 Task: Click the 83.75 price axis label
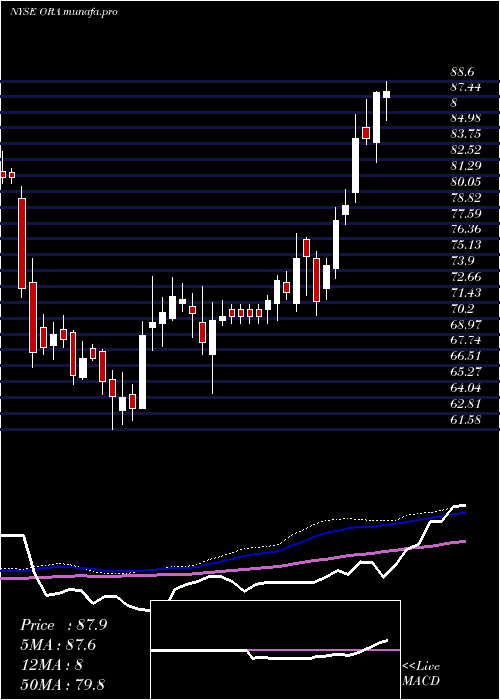pyautogui.click(x=465, y=134)
